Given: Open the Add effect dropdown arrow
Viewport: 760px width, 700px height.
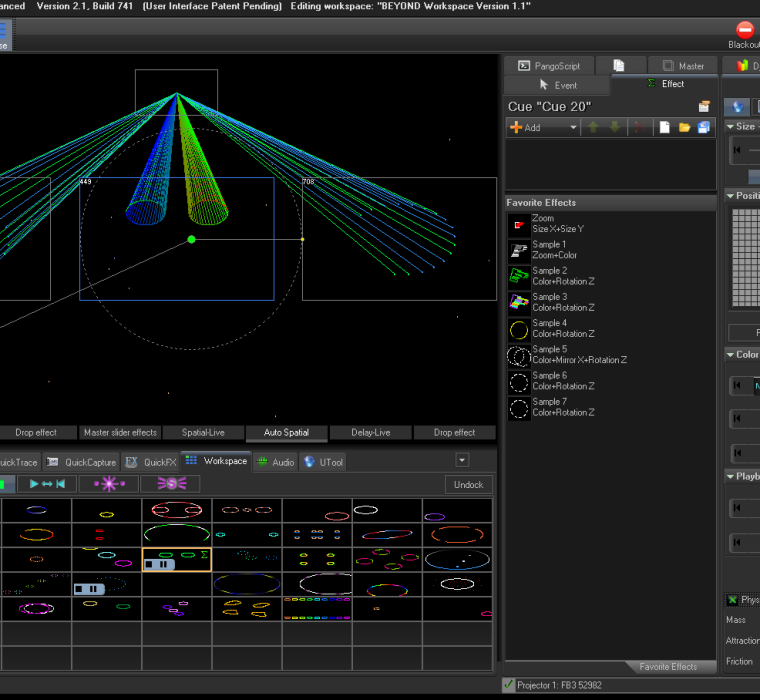Looking at the screenshot, I should coord(573,127).
